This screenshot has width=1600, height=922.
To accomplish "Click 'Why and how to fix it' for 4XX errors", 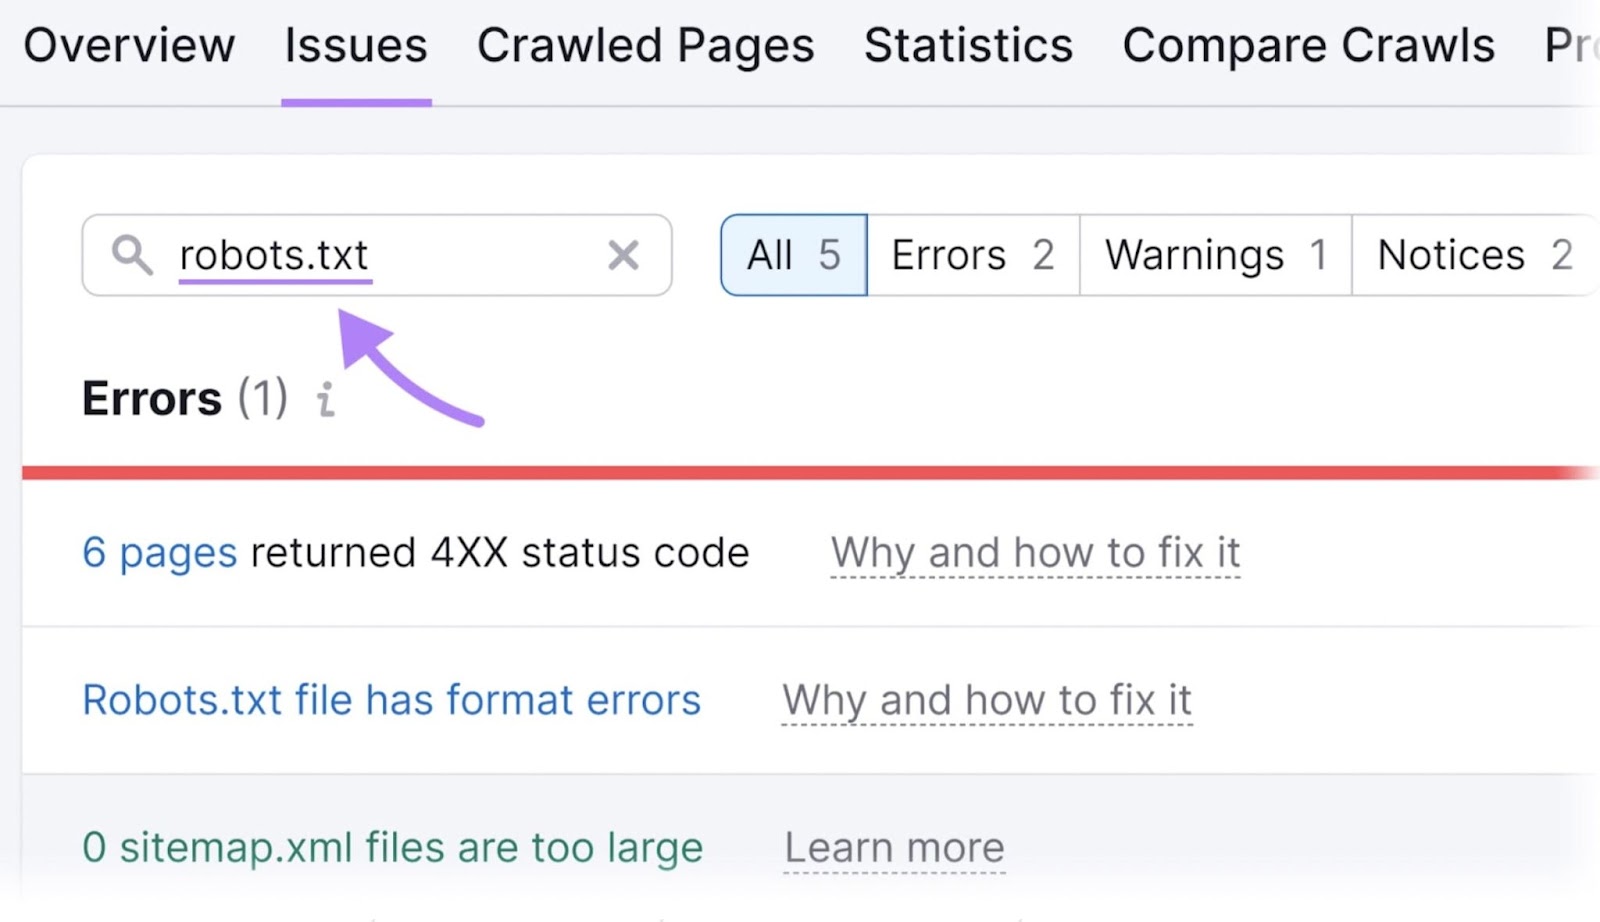I will 1035,552.
